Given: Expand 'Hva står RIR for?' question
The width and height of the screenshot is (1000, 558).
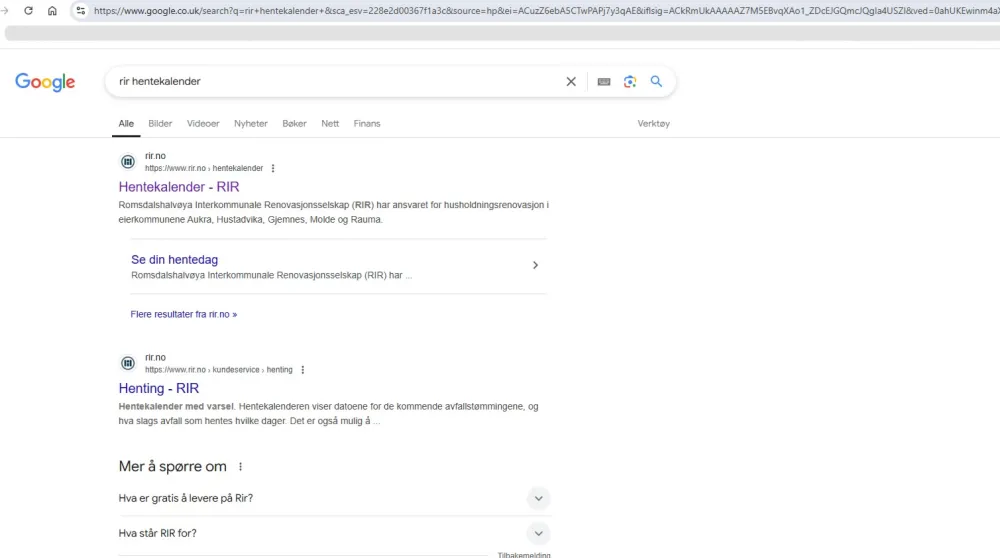Looking at the screenshot, I should (x=538, y=533).
